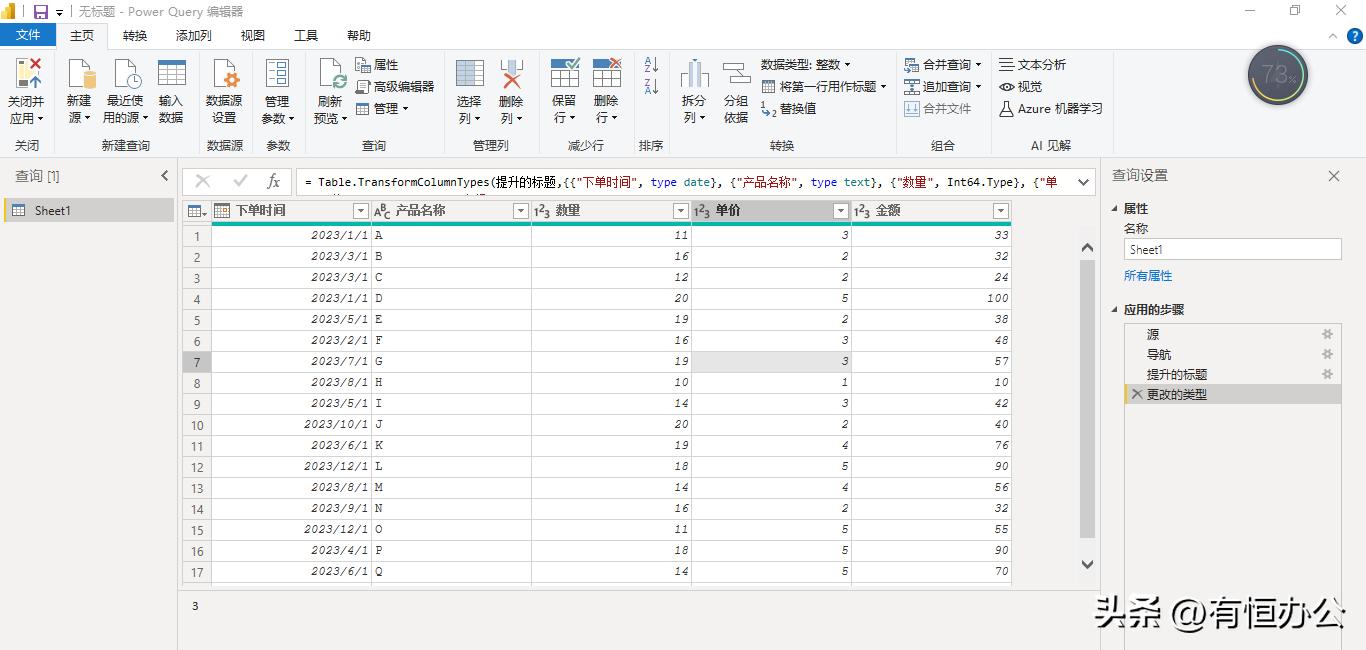Viewport: 1366px width, 650px height.
Task: Open the 下单时间 column filter dropdown
Action: (361, 210)
